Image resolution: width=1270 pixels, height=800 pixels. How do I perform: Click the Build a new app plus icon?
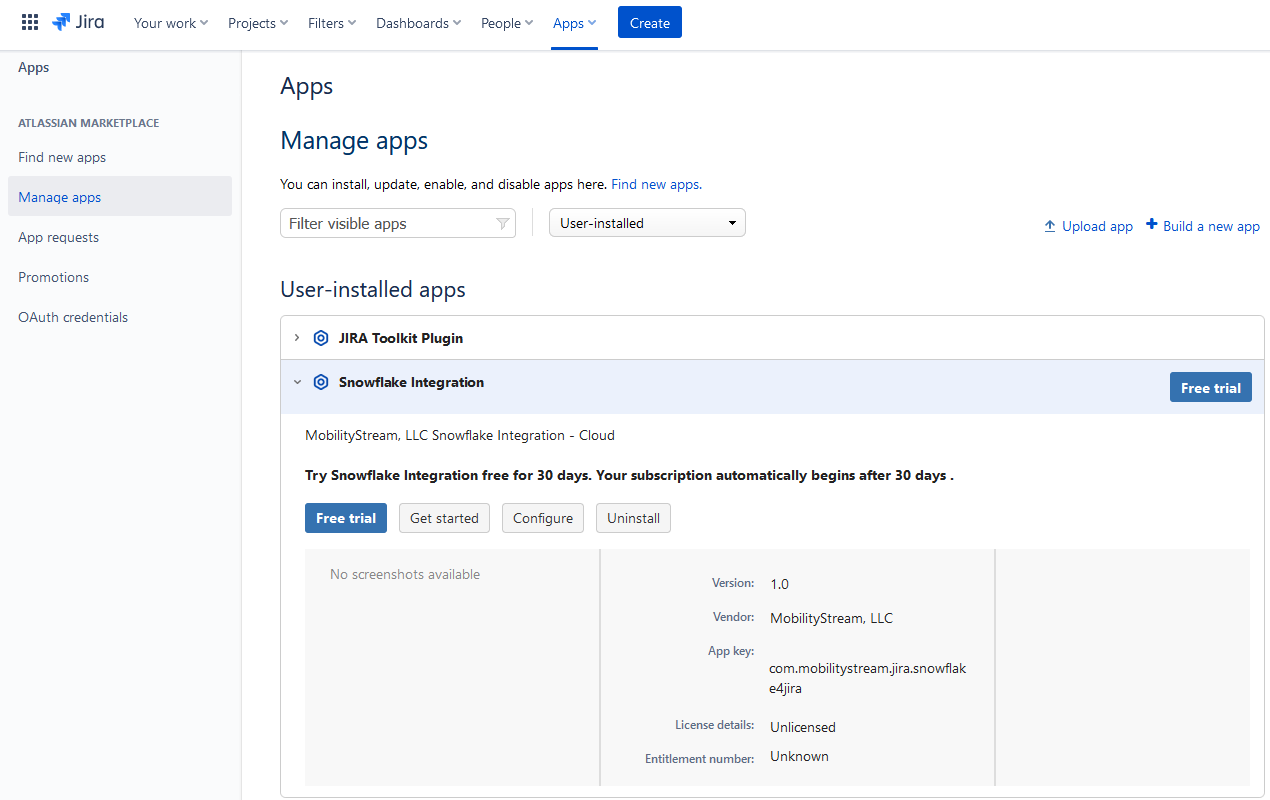click(1152, 225)
